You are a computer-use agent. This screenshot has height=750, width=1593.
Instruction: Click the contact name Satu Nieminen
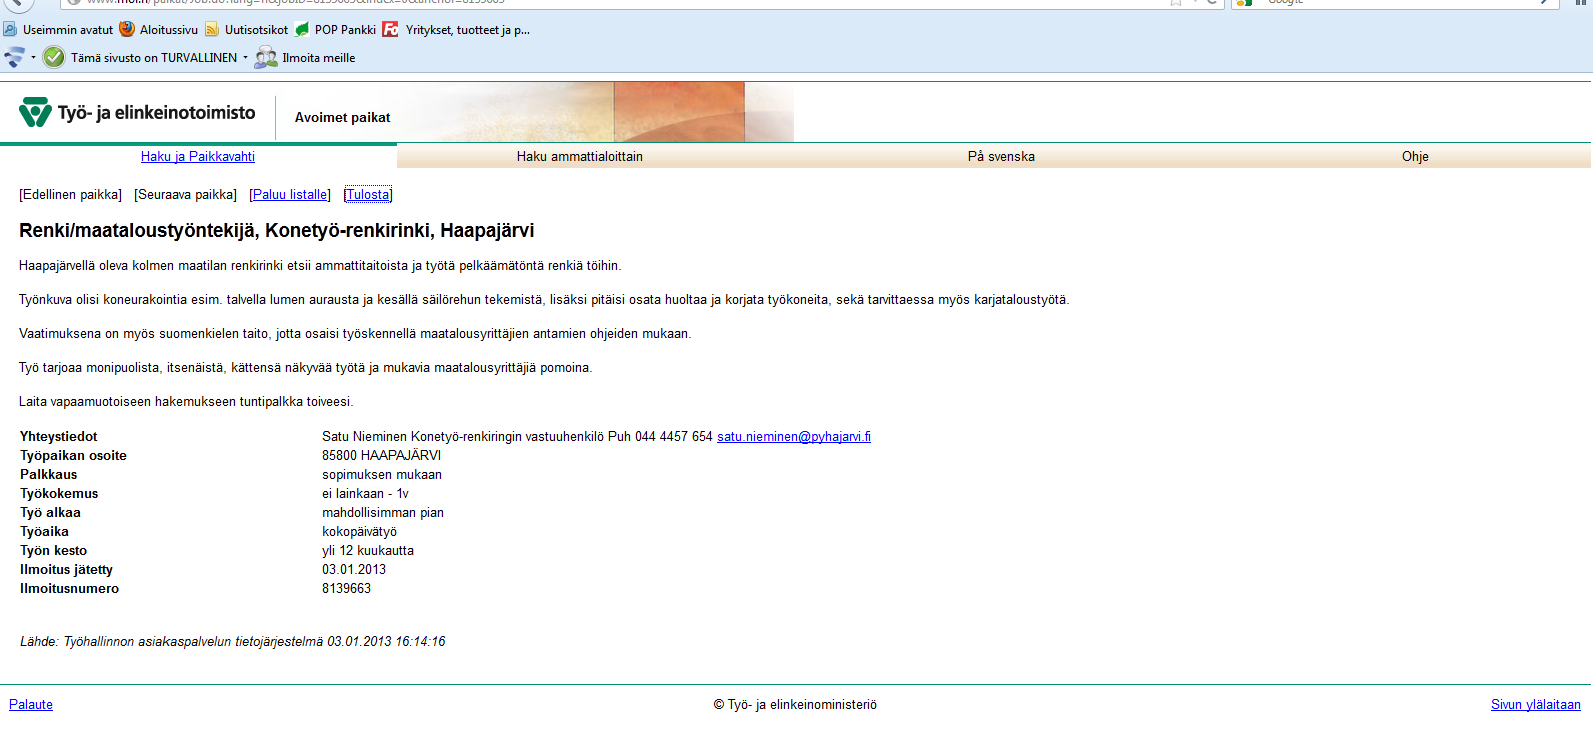[x=364, y=437]
